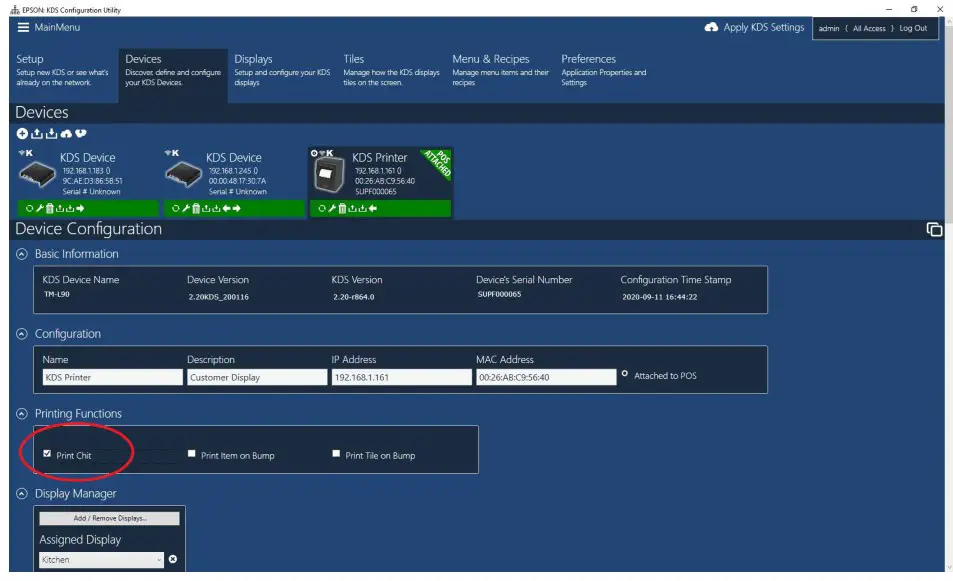
Task: Open the MainMenu hamburger icon
Action: pyautogui.click(x=23, y=27)
